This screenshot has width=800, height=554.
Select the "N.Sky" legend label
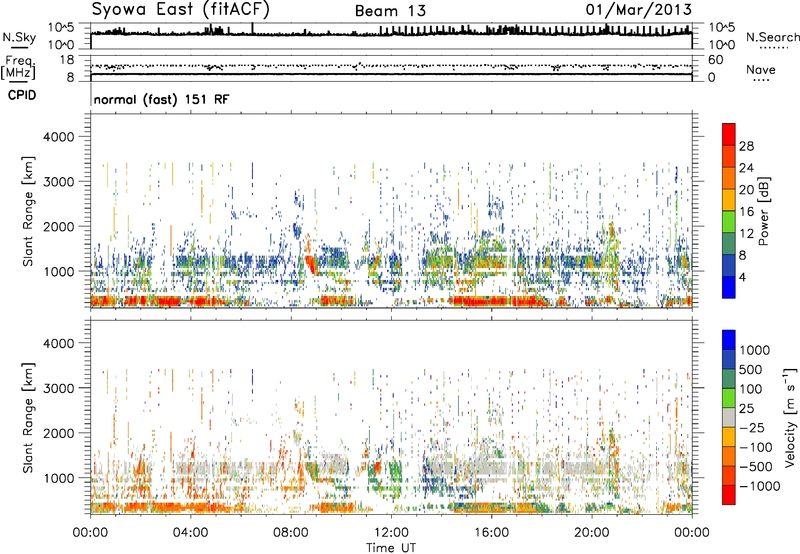[x=19, y=37]
